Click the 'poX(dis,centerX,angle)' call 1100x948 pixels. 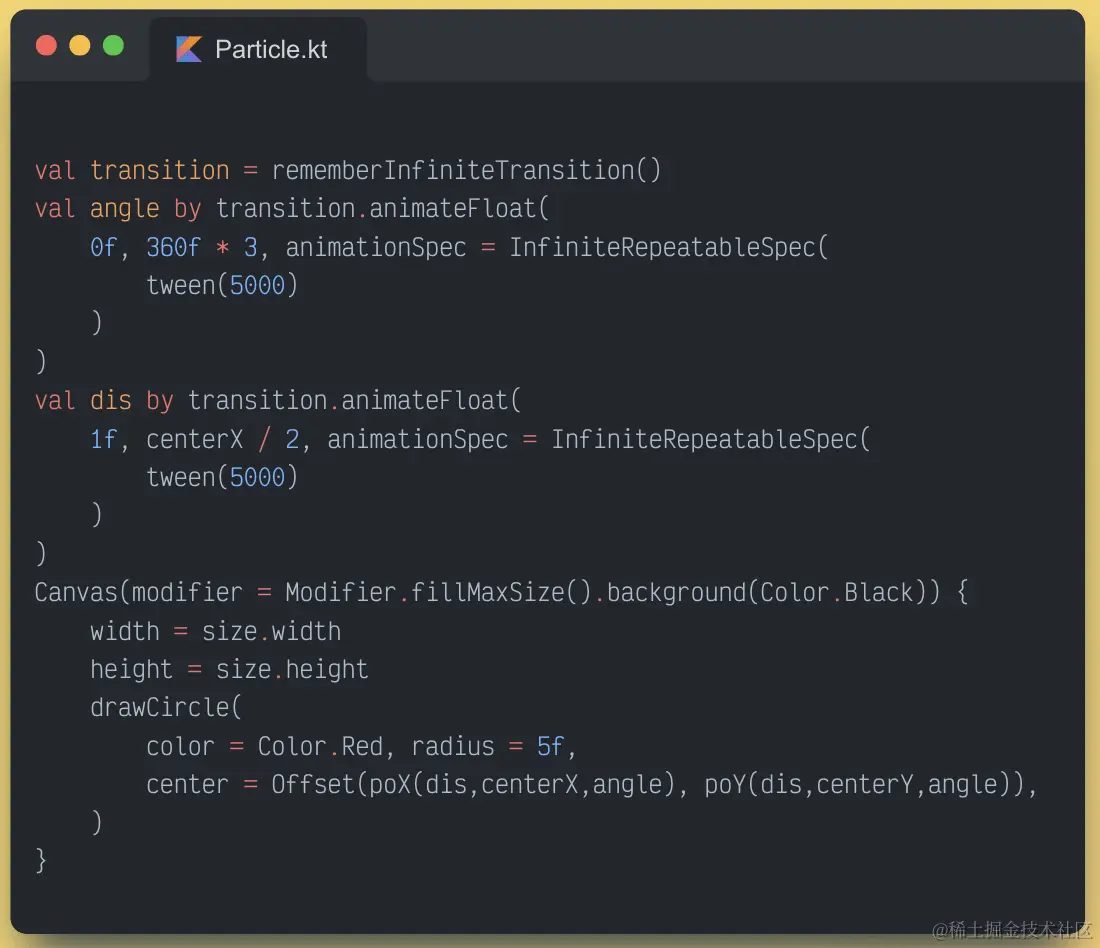click(x=523, y=785)
